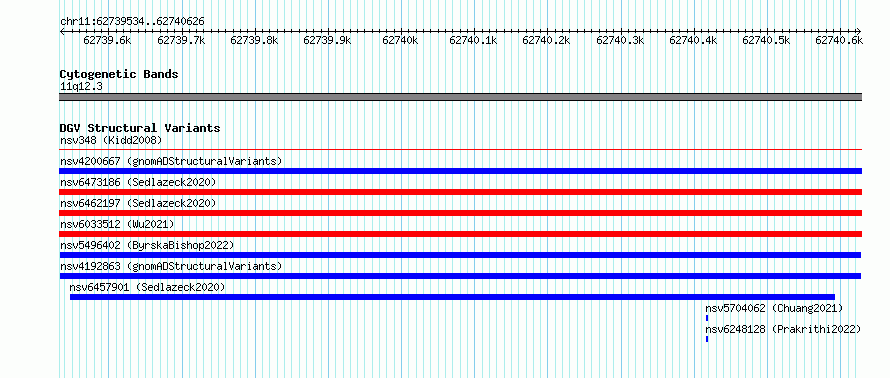Click the 62740.6k ruler tick label
Viewport: 890px width, 378px height.
(x=839, y=40)
